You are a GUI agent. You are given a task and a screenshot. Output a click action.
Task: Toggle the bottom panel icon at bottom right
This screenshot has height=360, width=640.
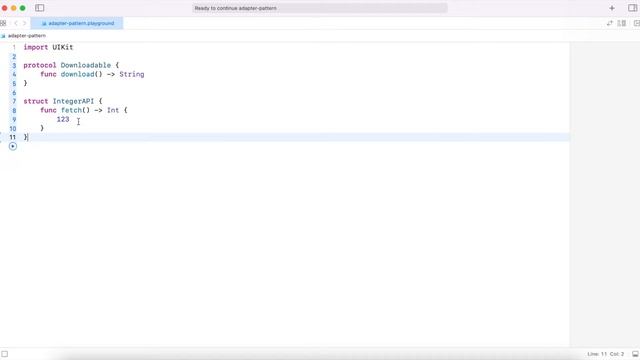tap(635, 354)
